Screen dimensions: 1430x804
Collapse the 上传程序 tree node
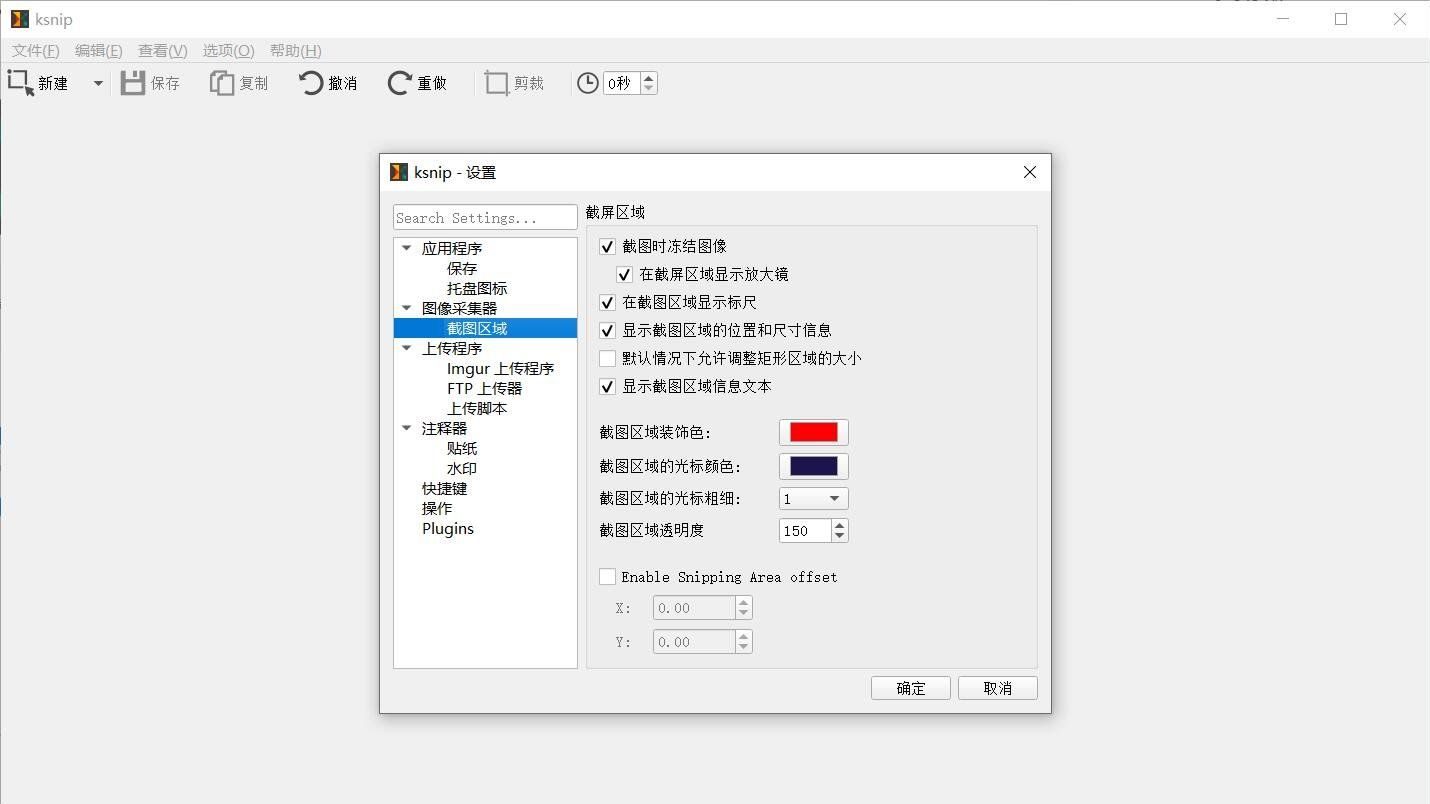[x=407, y=348]
